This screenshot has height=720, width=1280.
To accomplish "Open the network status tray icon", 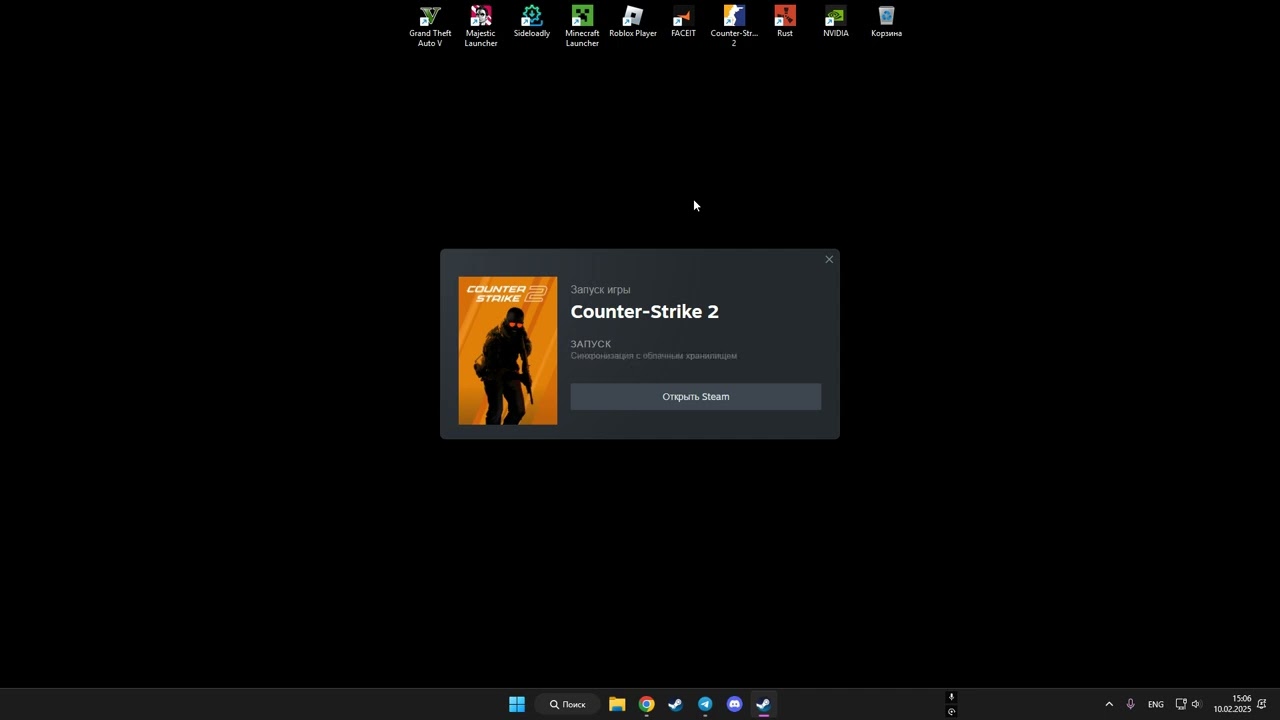I will pyautogui.click(x=1180, y=705).
